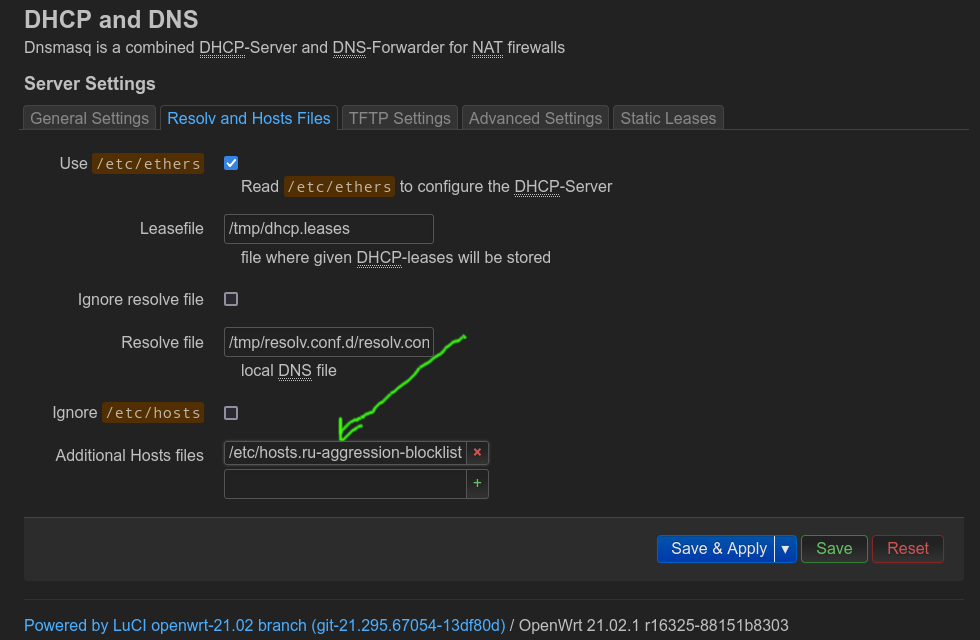Image resolution: width=980 pixels, height=640 pixels.
Task: Click the Save & Apply button
Action: (x=716, y=548)
